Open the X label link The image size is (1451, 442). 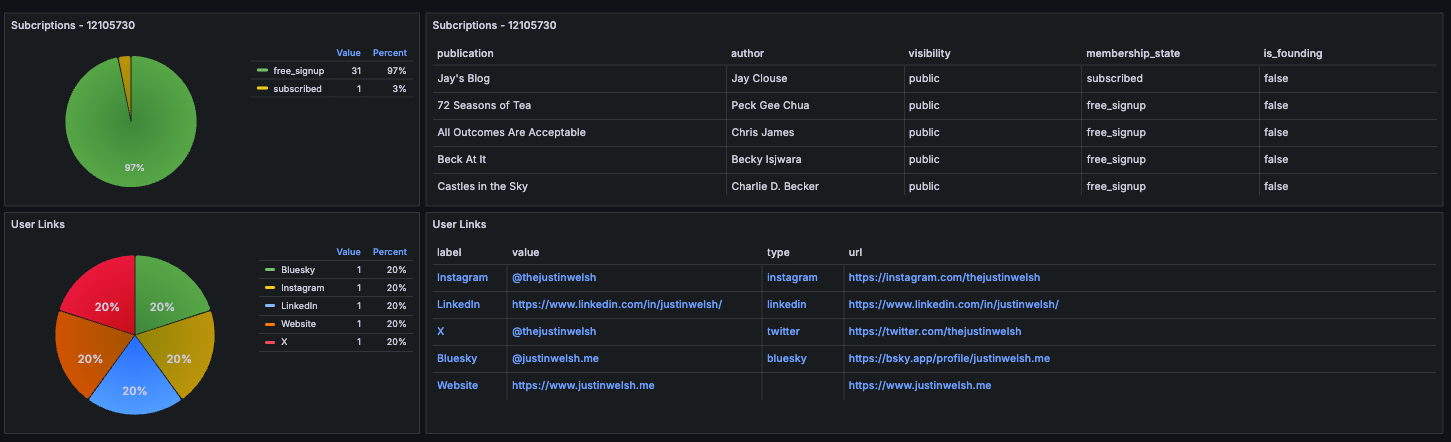click(440, 331)
